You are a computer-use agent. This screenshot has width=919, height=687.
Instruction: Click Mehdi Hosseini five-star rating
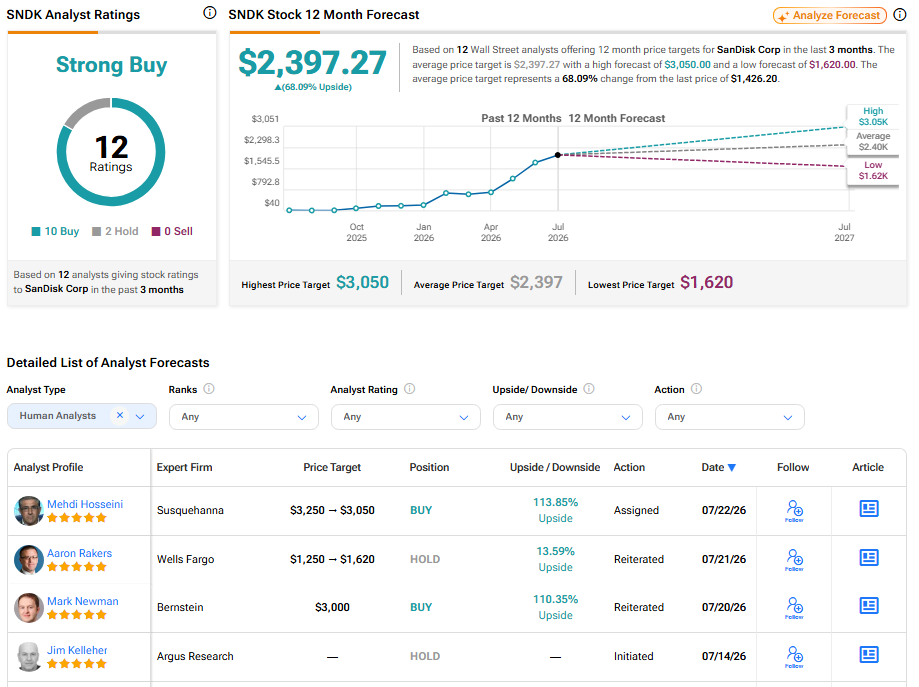pyautogui.click(x=77, y=518)
